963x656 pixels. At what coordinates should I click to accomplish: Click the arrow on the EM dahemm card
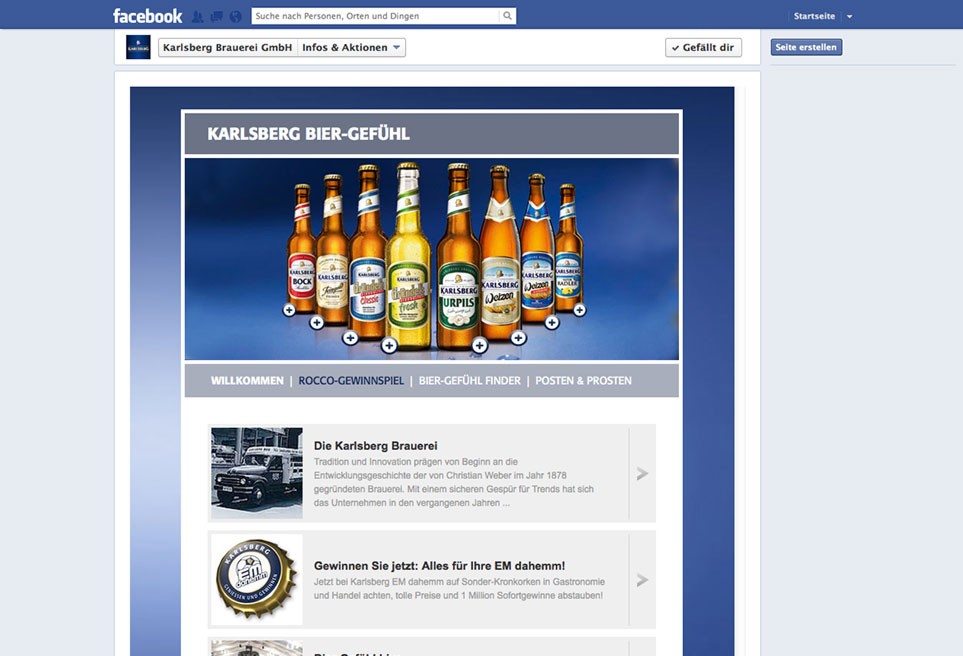(x=642, y=580)
